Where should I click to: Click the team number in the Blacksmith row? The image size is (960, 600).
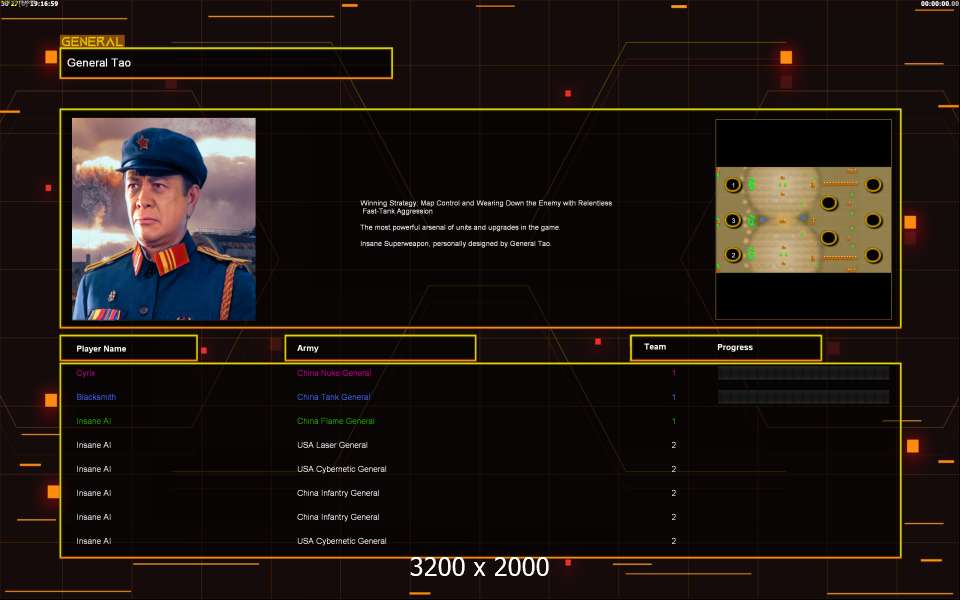673,397
